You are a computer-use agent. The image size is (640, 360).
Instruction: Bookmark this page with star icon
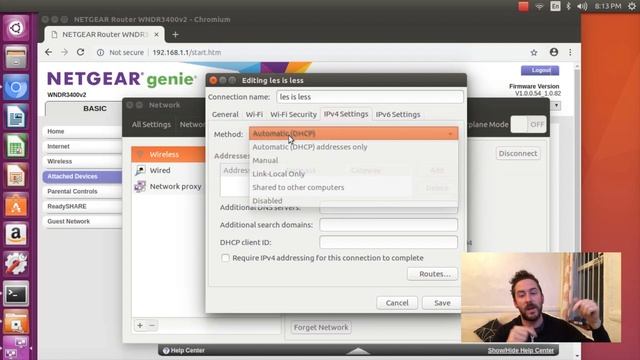pos(533,52)
